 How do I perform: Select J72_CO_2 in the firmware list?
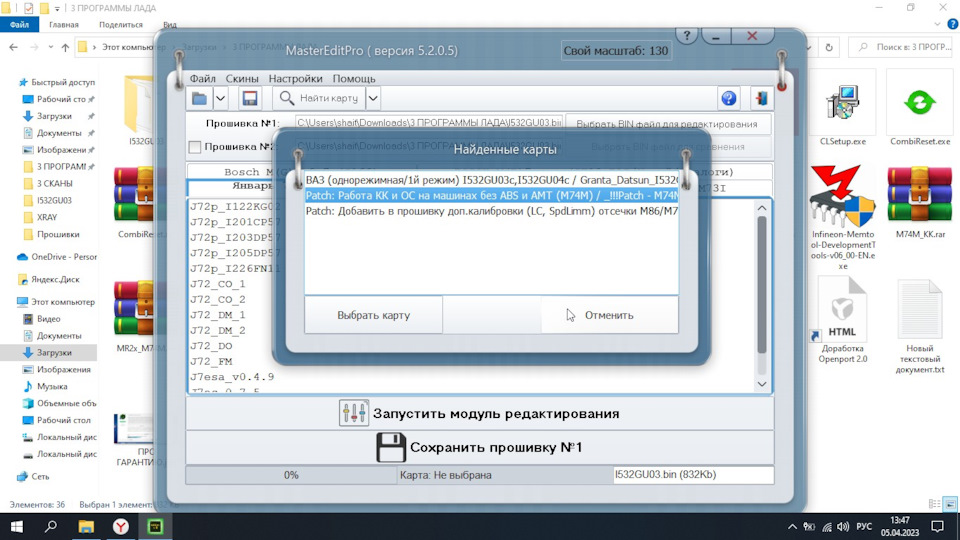[x=218, y=299]
